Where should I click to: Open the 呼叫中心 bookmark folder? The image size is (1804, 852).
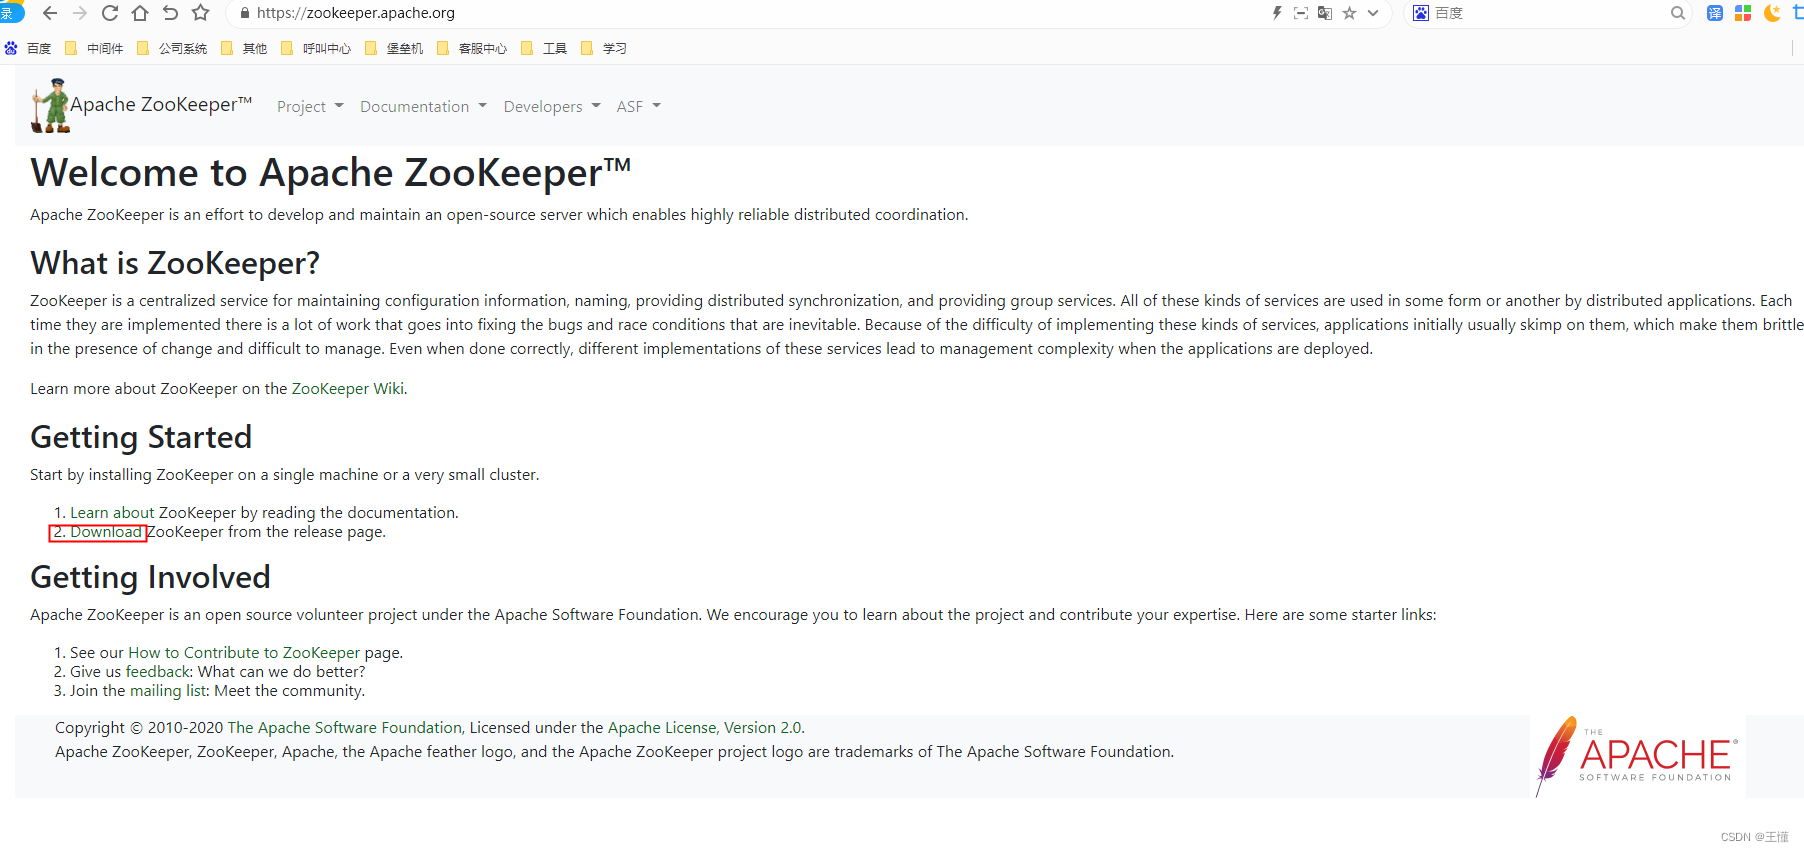(x=316, y=48)
